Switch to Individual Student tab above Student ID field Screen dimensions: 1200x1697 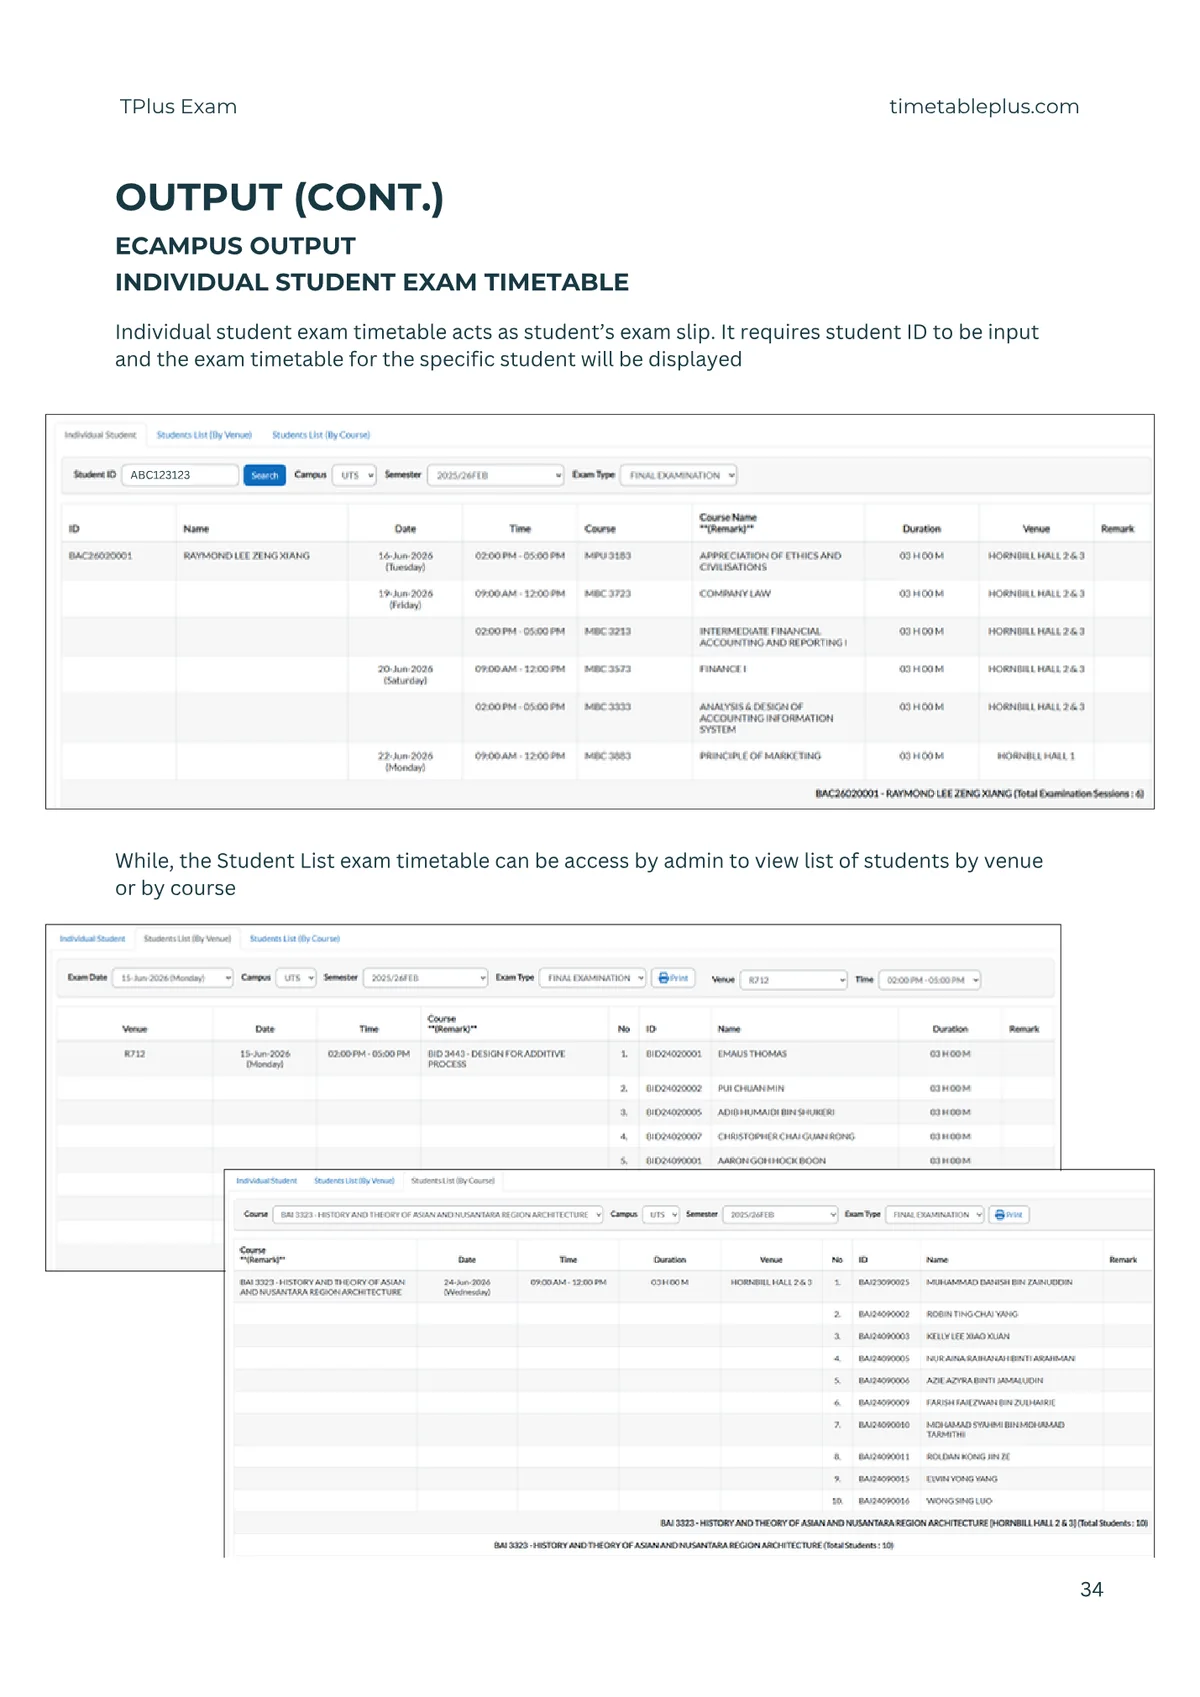pos(100,435)
